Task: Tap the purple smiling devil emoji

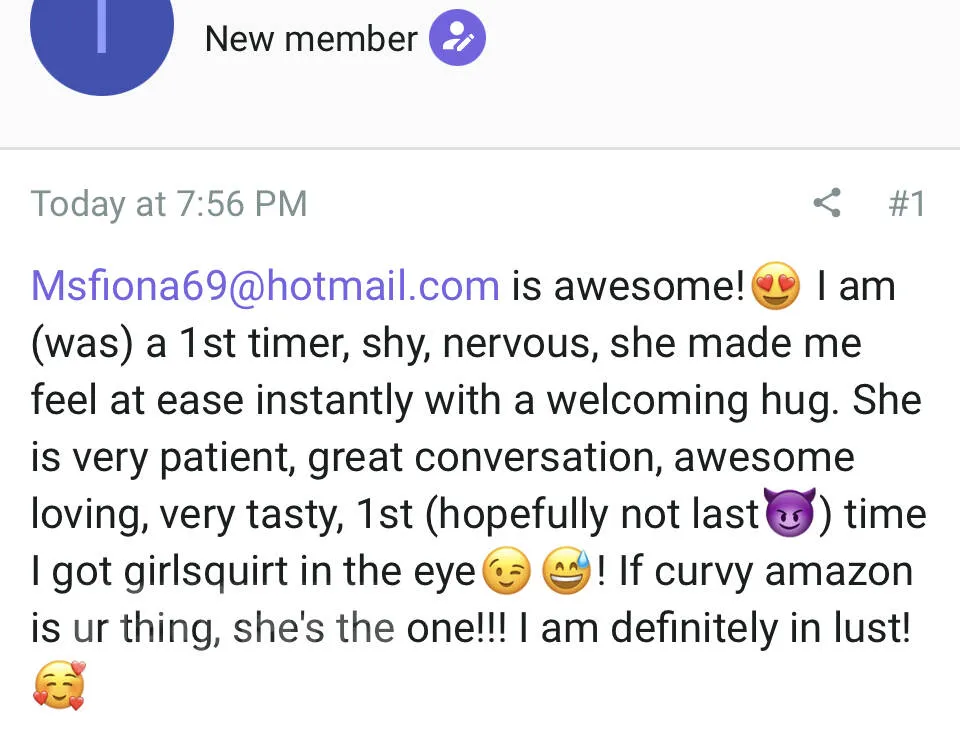Action: pyautogui.click(x=790, y=514)
